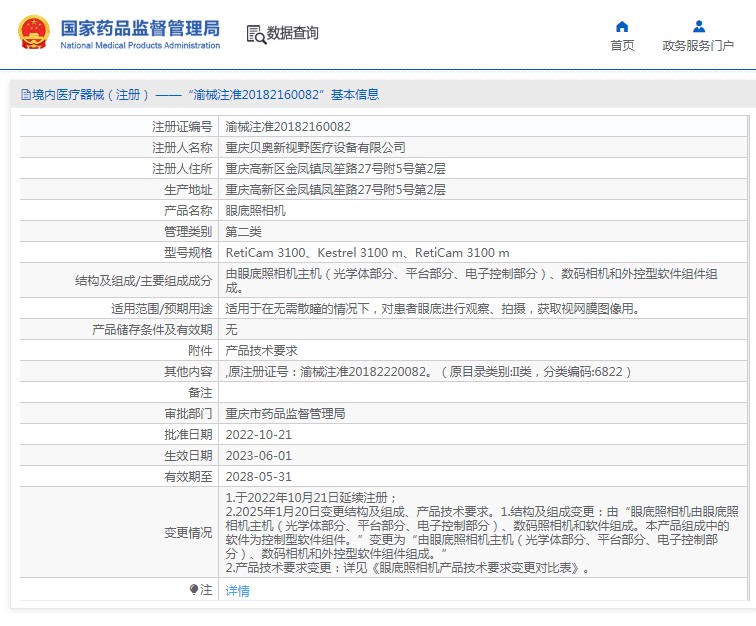Screen dimensions: 756x626
Task: Click 国家药品监督管理局 site title
Action: coord(140,28)
